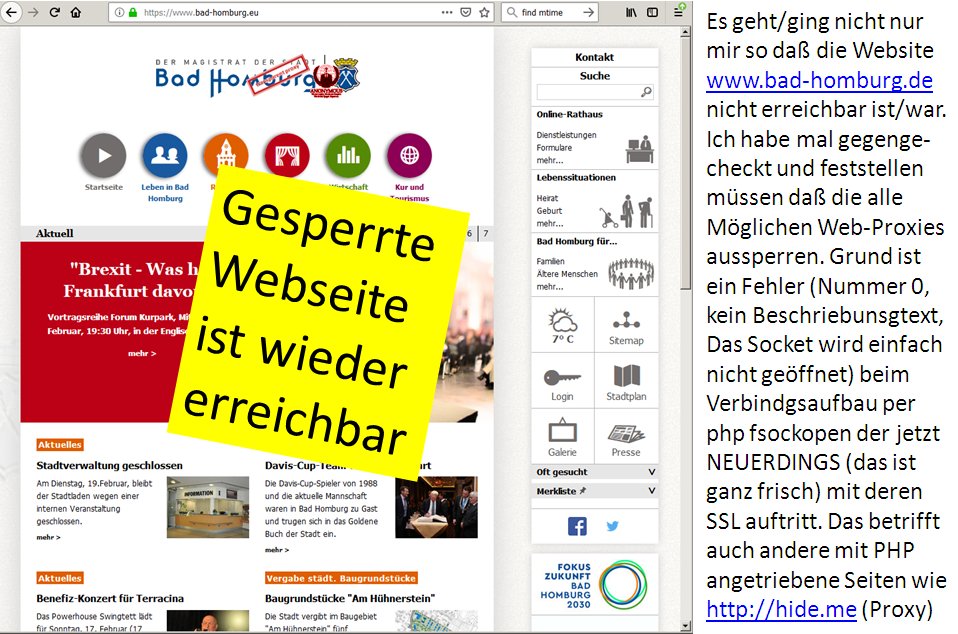The height and width of the screenshot is (634, 958).
Task: Click the website Suche input field
Action: pos(588,92)
